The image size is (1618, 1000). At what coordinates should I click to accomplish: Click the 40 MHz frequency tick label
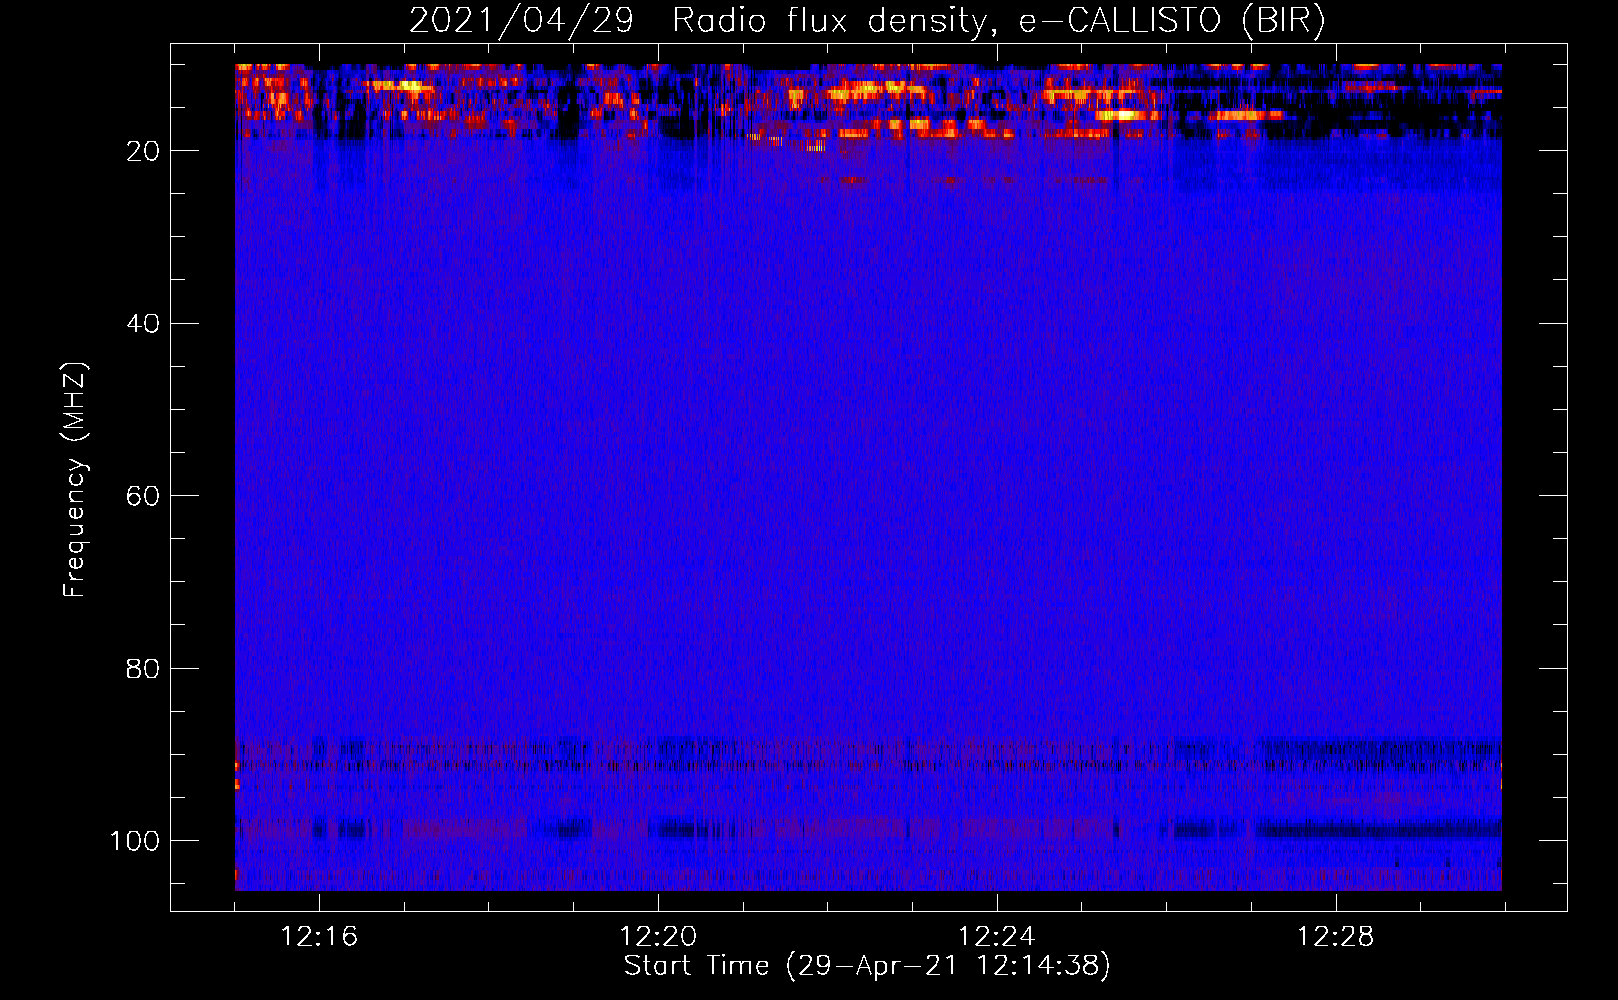(x=143, y=323)
